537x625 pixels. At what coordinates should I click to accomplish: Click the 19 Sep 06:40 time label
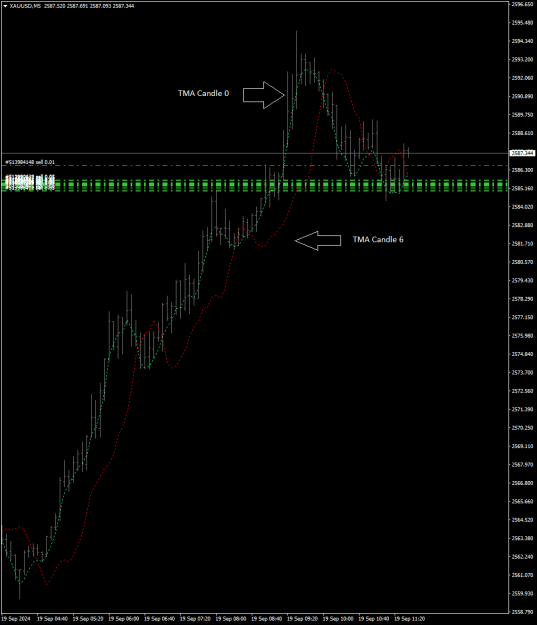(159, 619)
